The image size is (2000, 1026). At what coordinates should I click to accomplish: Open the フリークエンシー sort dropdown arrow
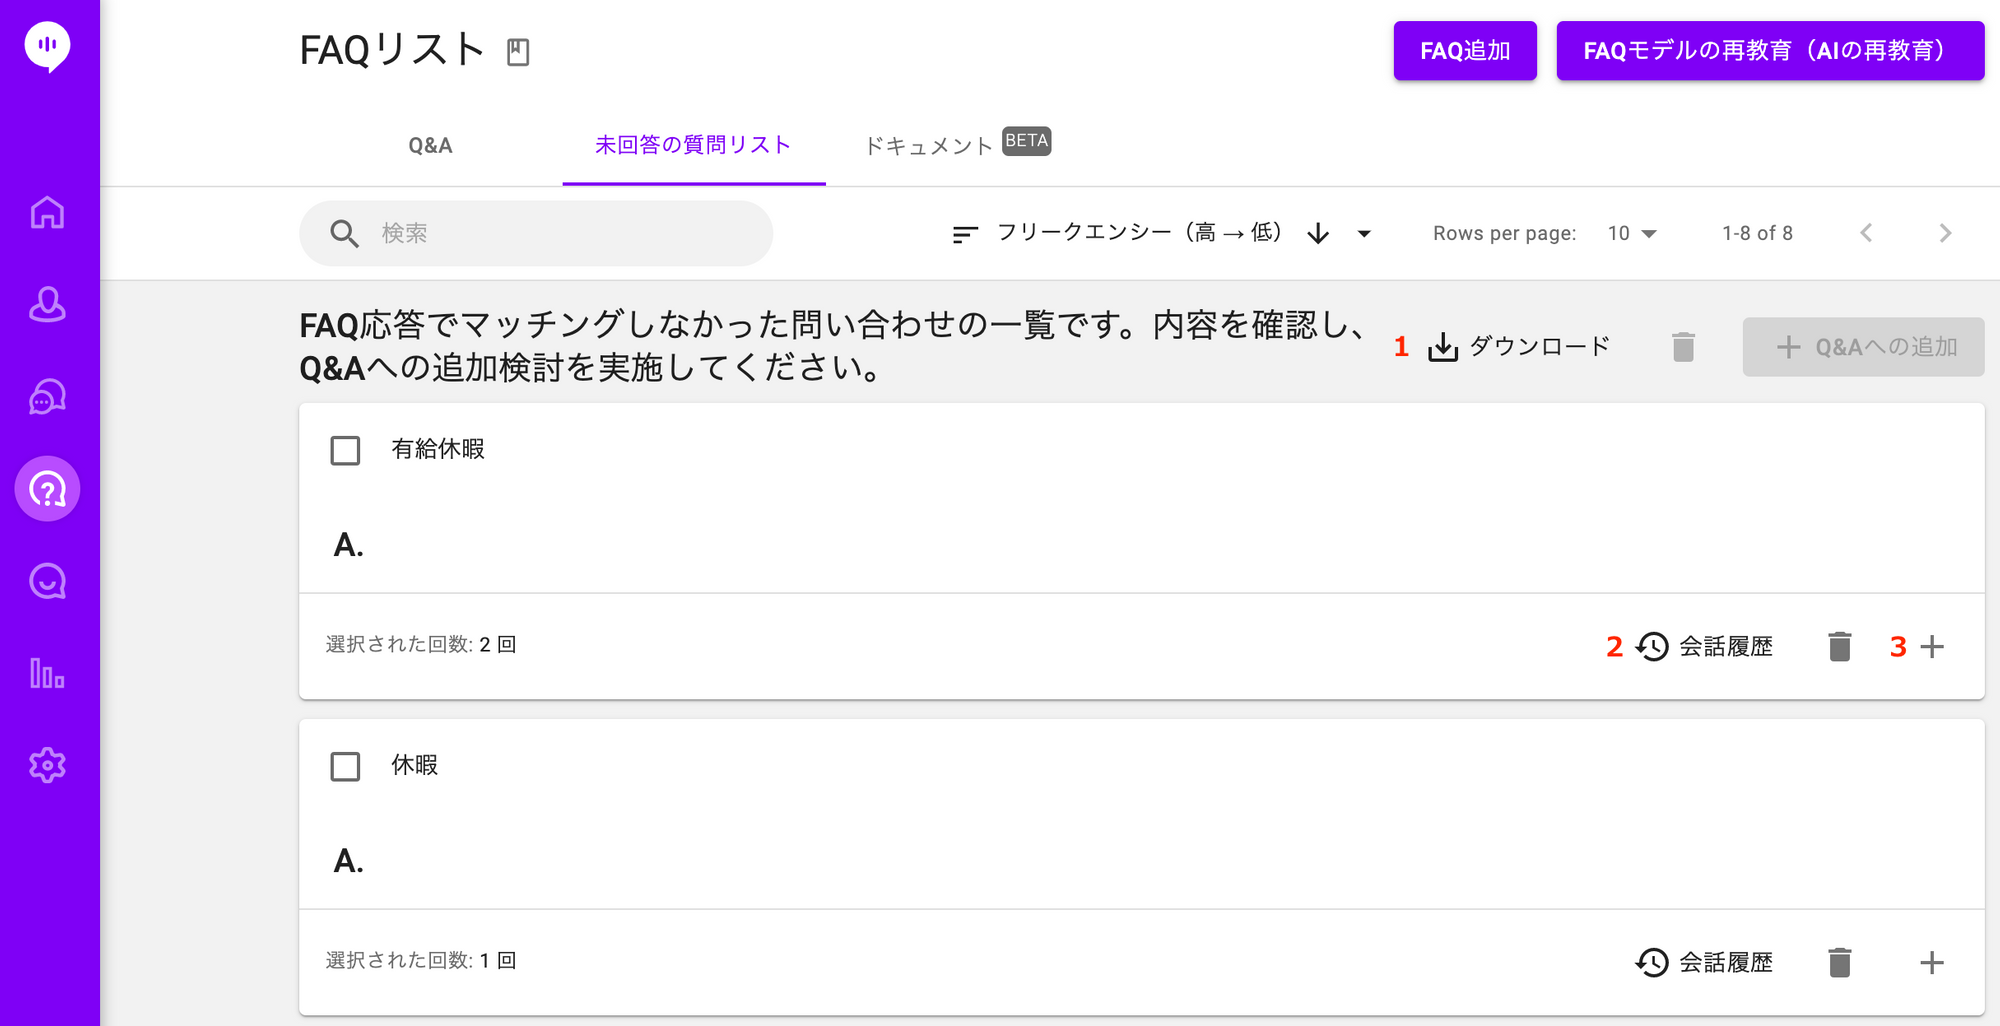[1364, 234]
